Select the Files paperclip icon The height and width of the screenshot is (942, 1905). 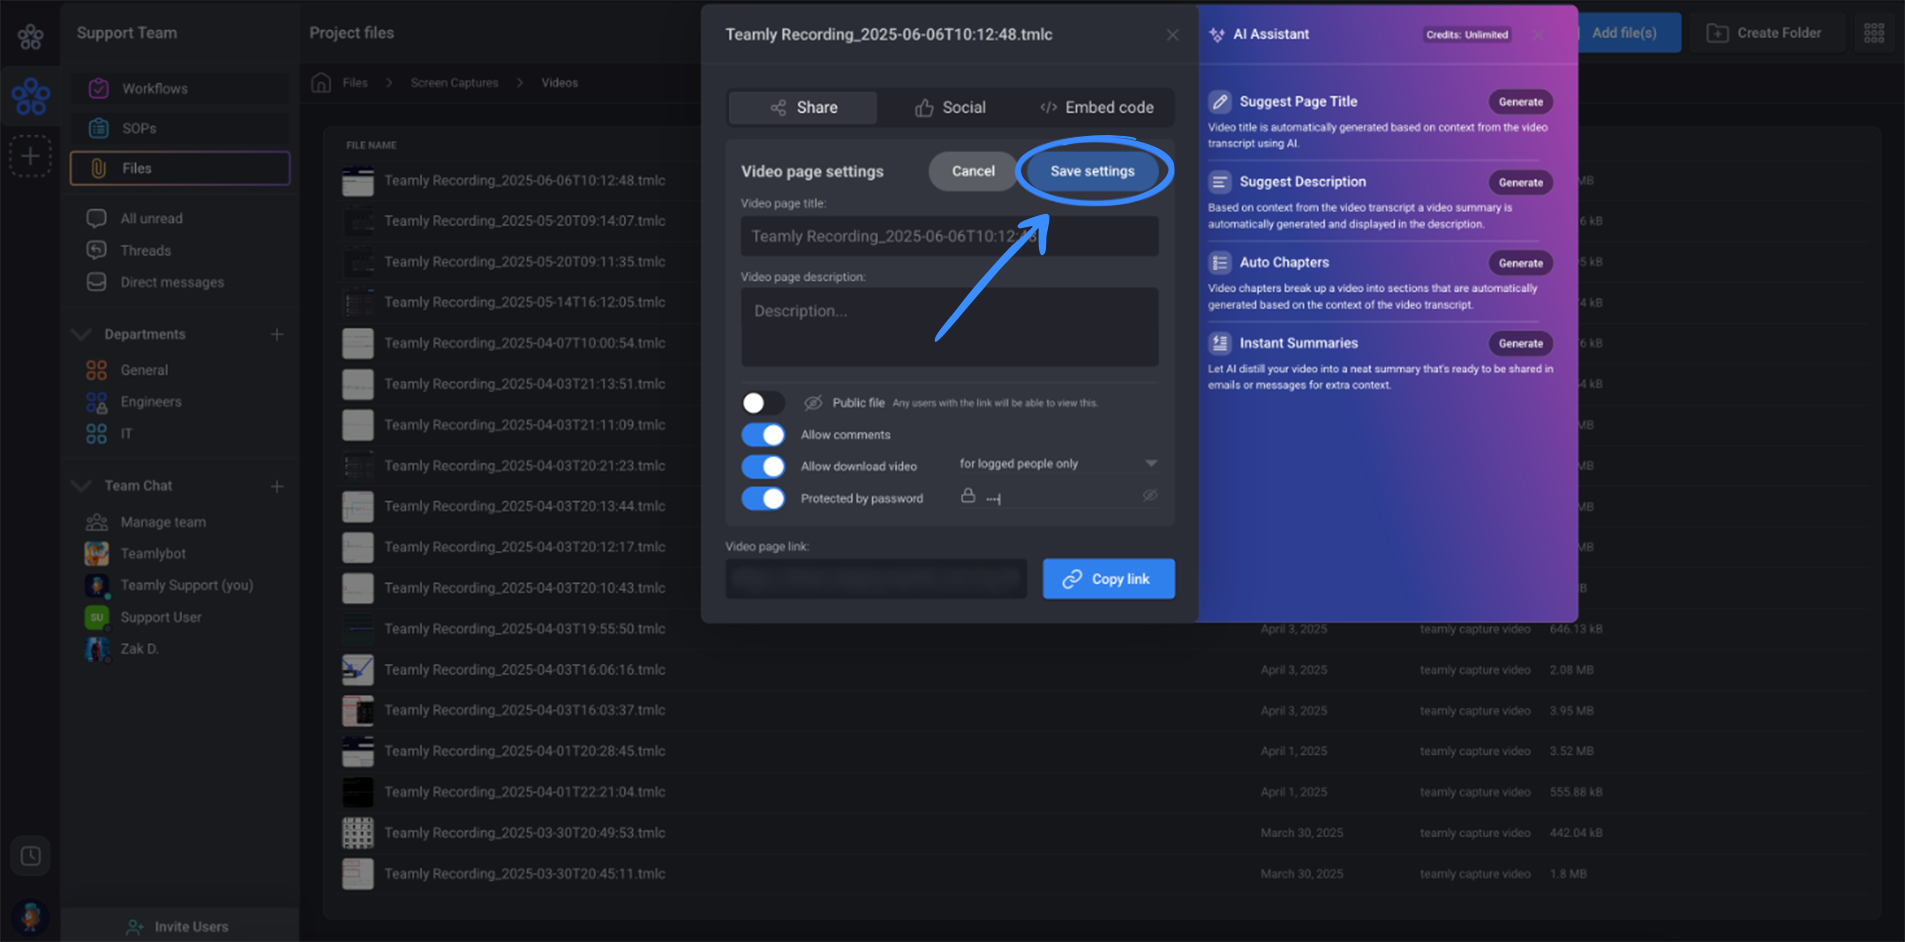(98, 168)
